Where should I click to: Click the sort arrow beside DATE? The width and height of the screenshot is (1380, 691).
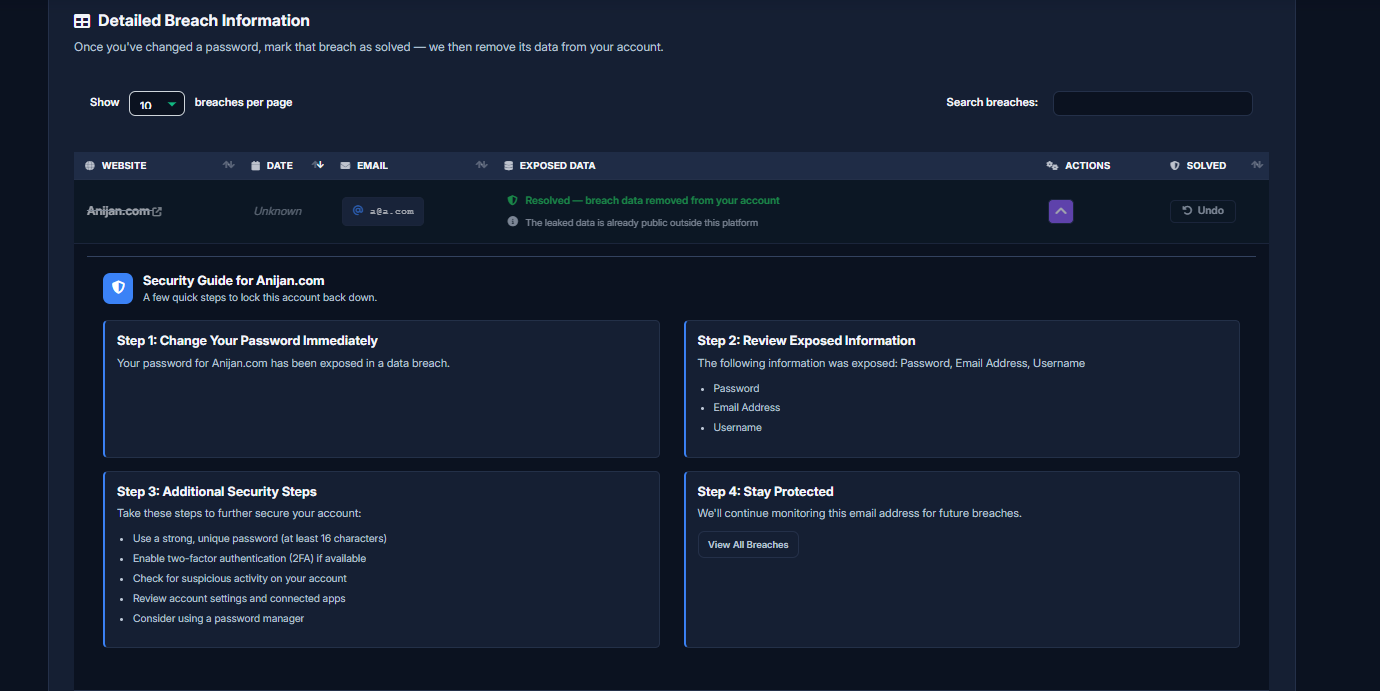coord(319,165)
